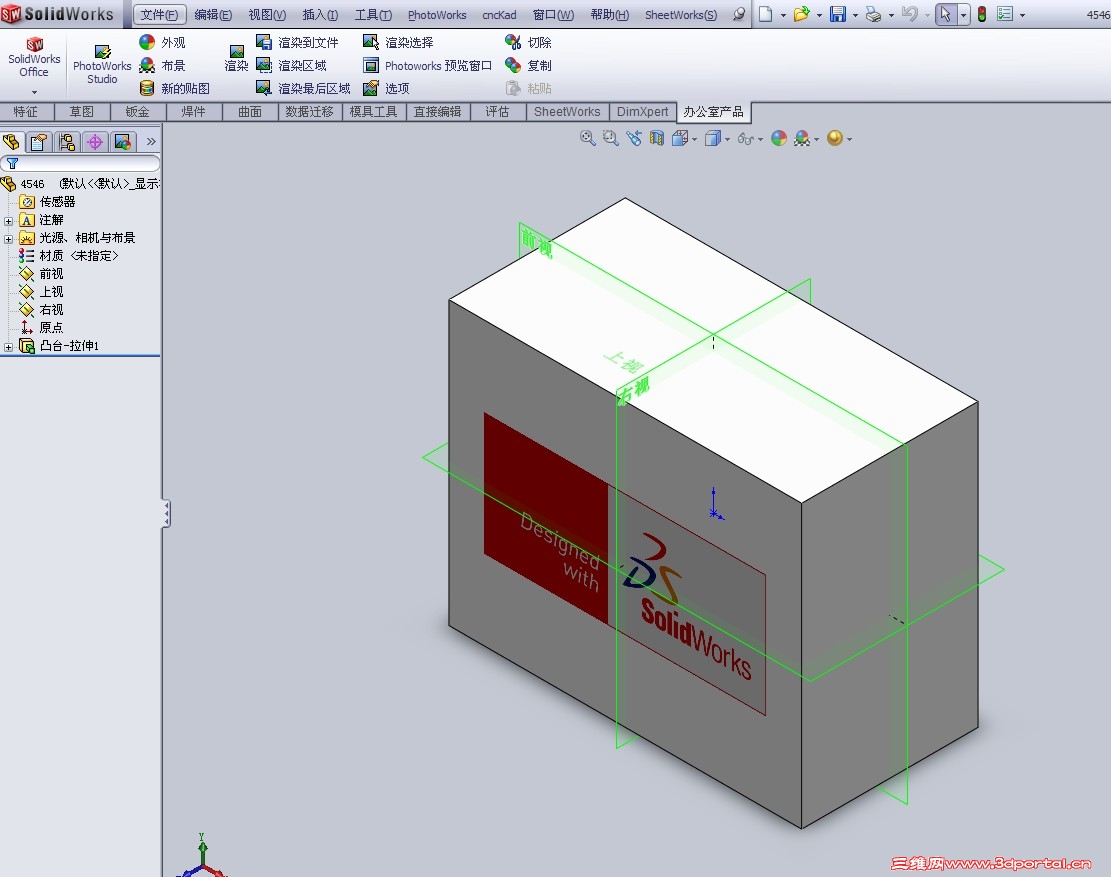Viewport: 1111px width, 877px height.
Task: Open View Settings dropdown arrow
Action: pyautogui.click(x=849, y=140)
